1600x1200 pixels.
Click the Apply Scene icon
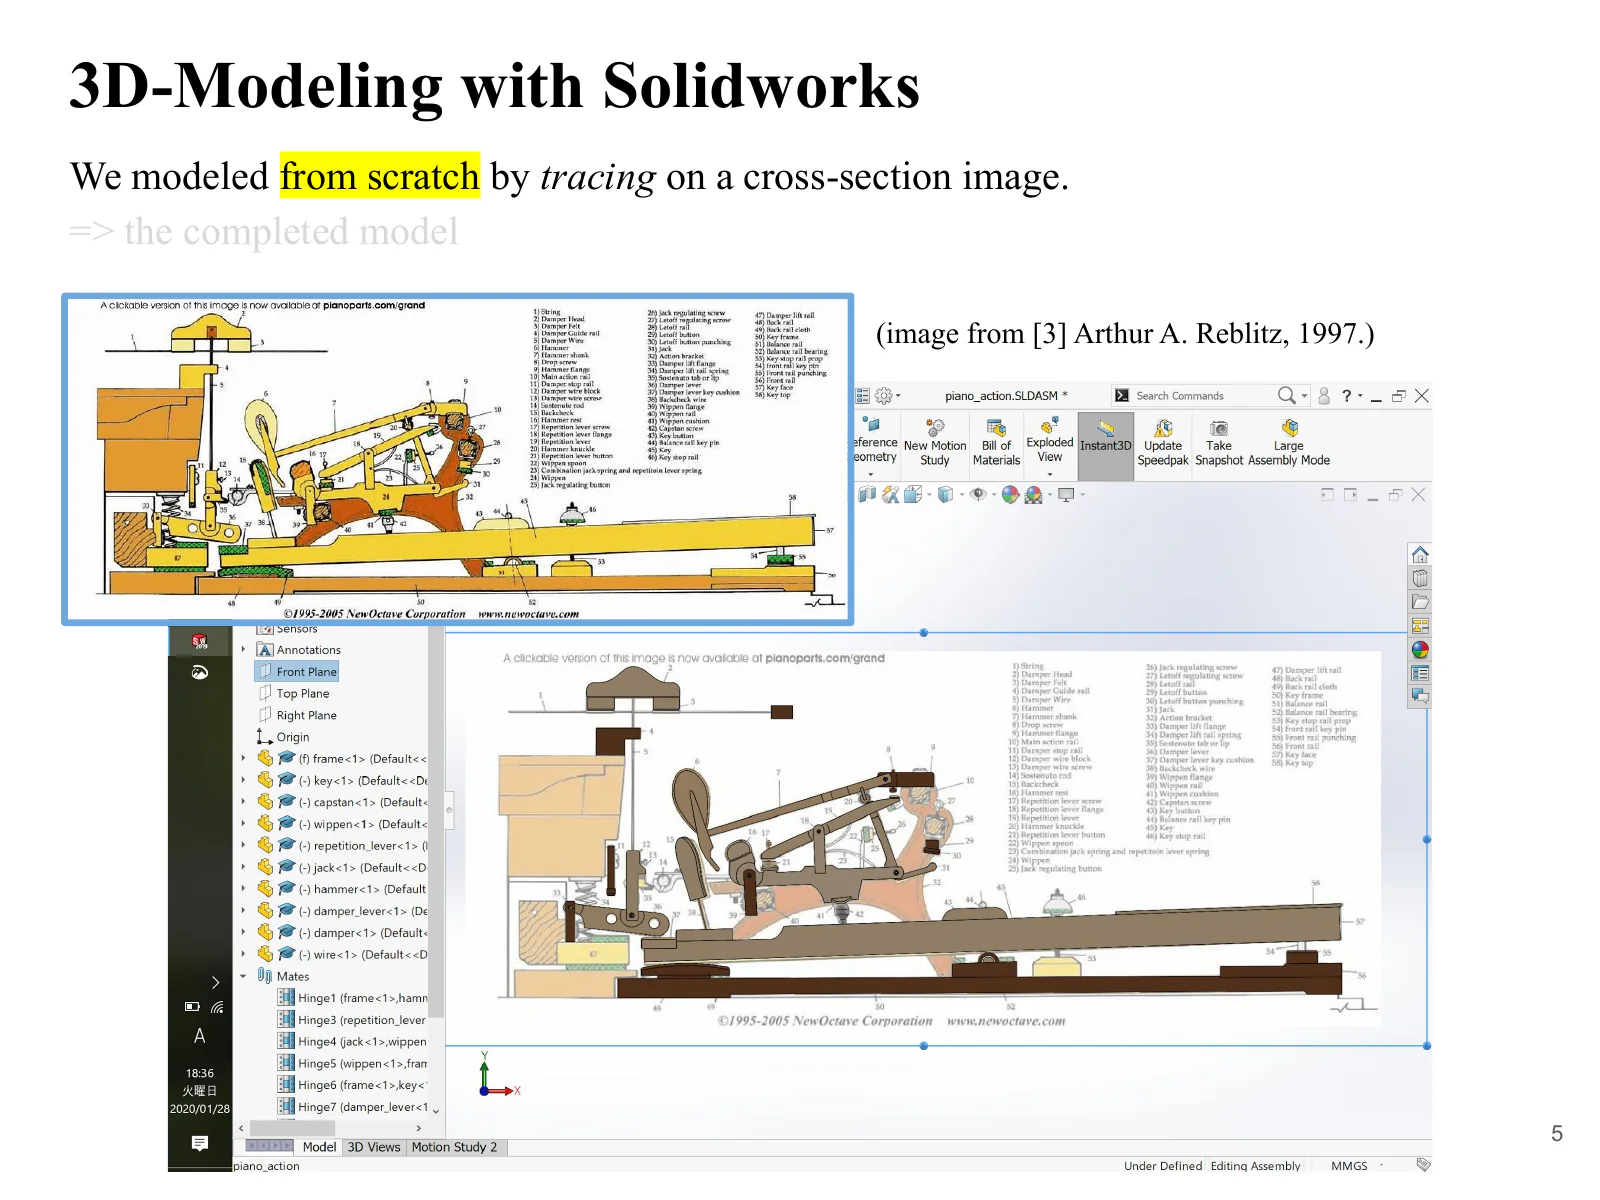coord(1034,494)
